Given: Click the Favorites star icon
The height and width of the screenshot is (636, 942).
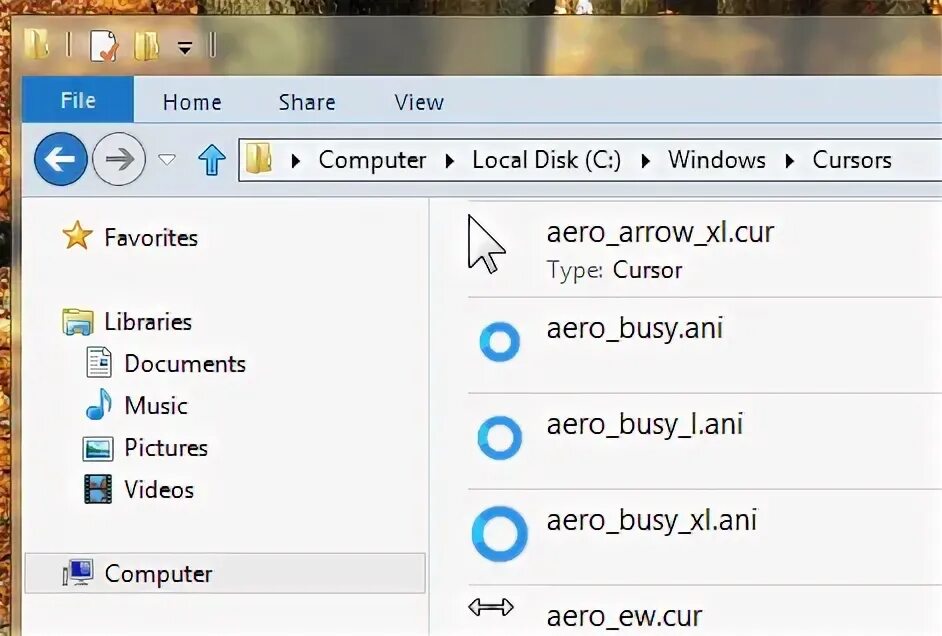Looking at the screenshot, I should 77,235.
